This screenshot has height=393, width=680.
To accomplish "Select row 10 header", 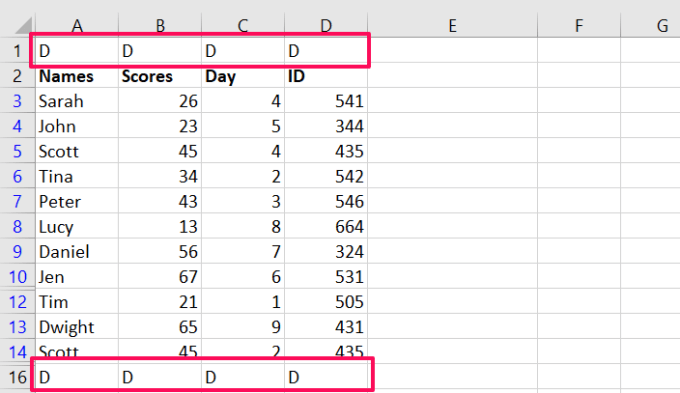I will click(17, 277).
